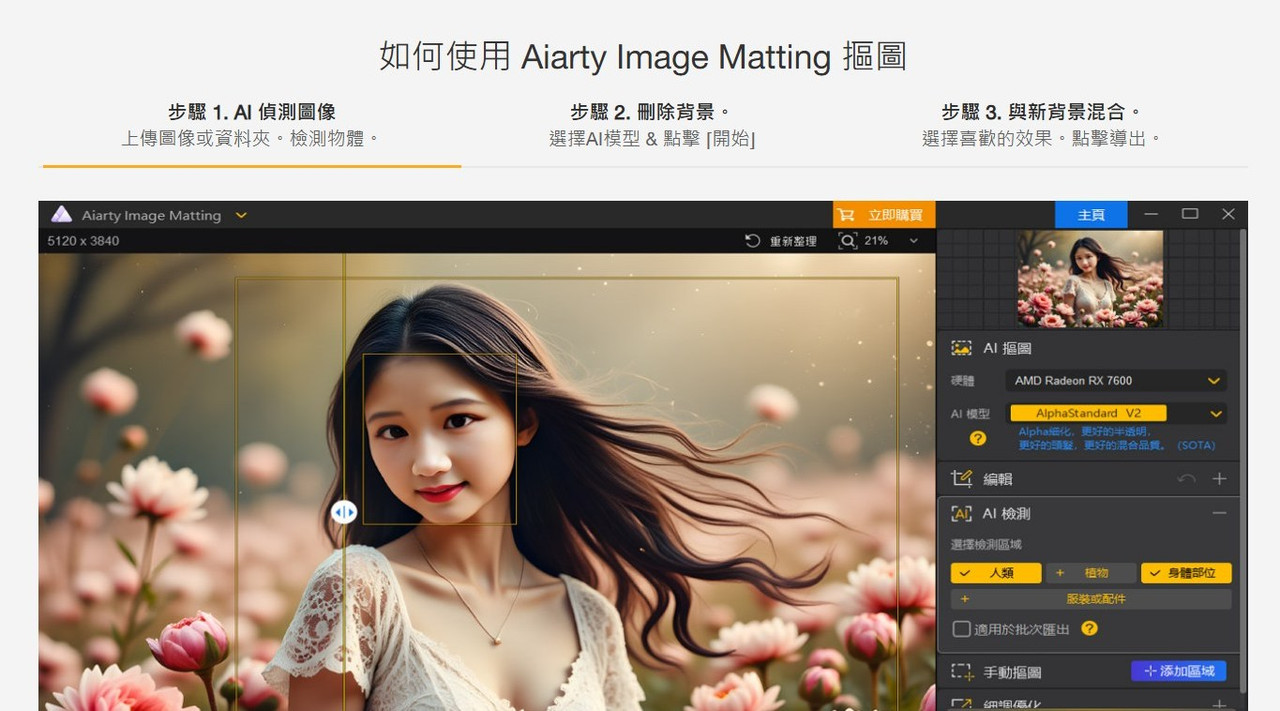Select the 步驟 1. AI 偵測圖像 tab
Viewport: 1280px width, 711px height.
pyautogui.click(x=251, y=125)
